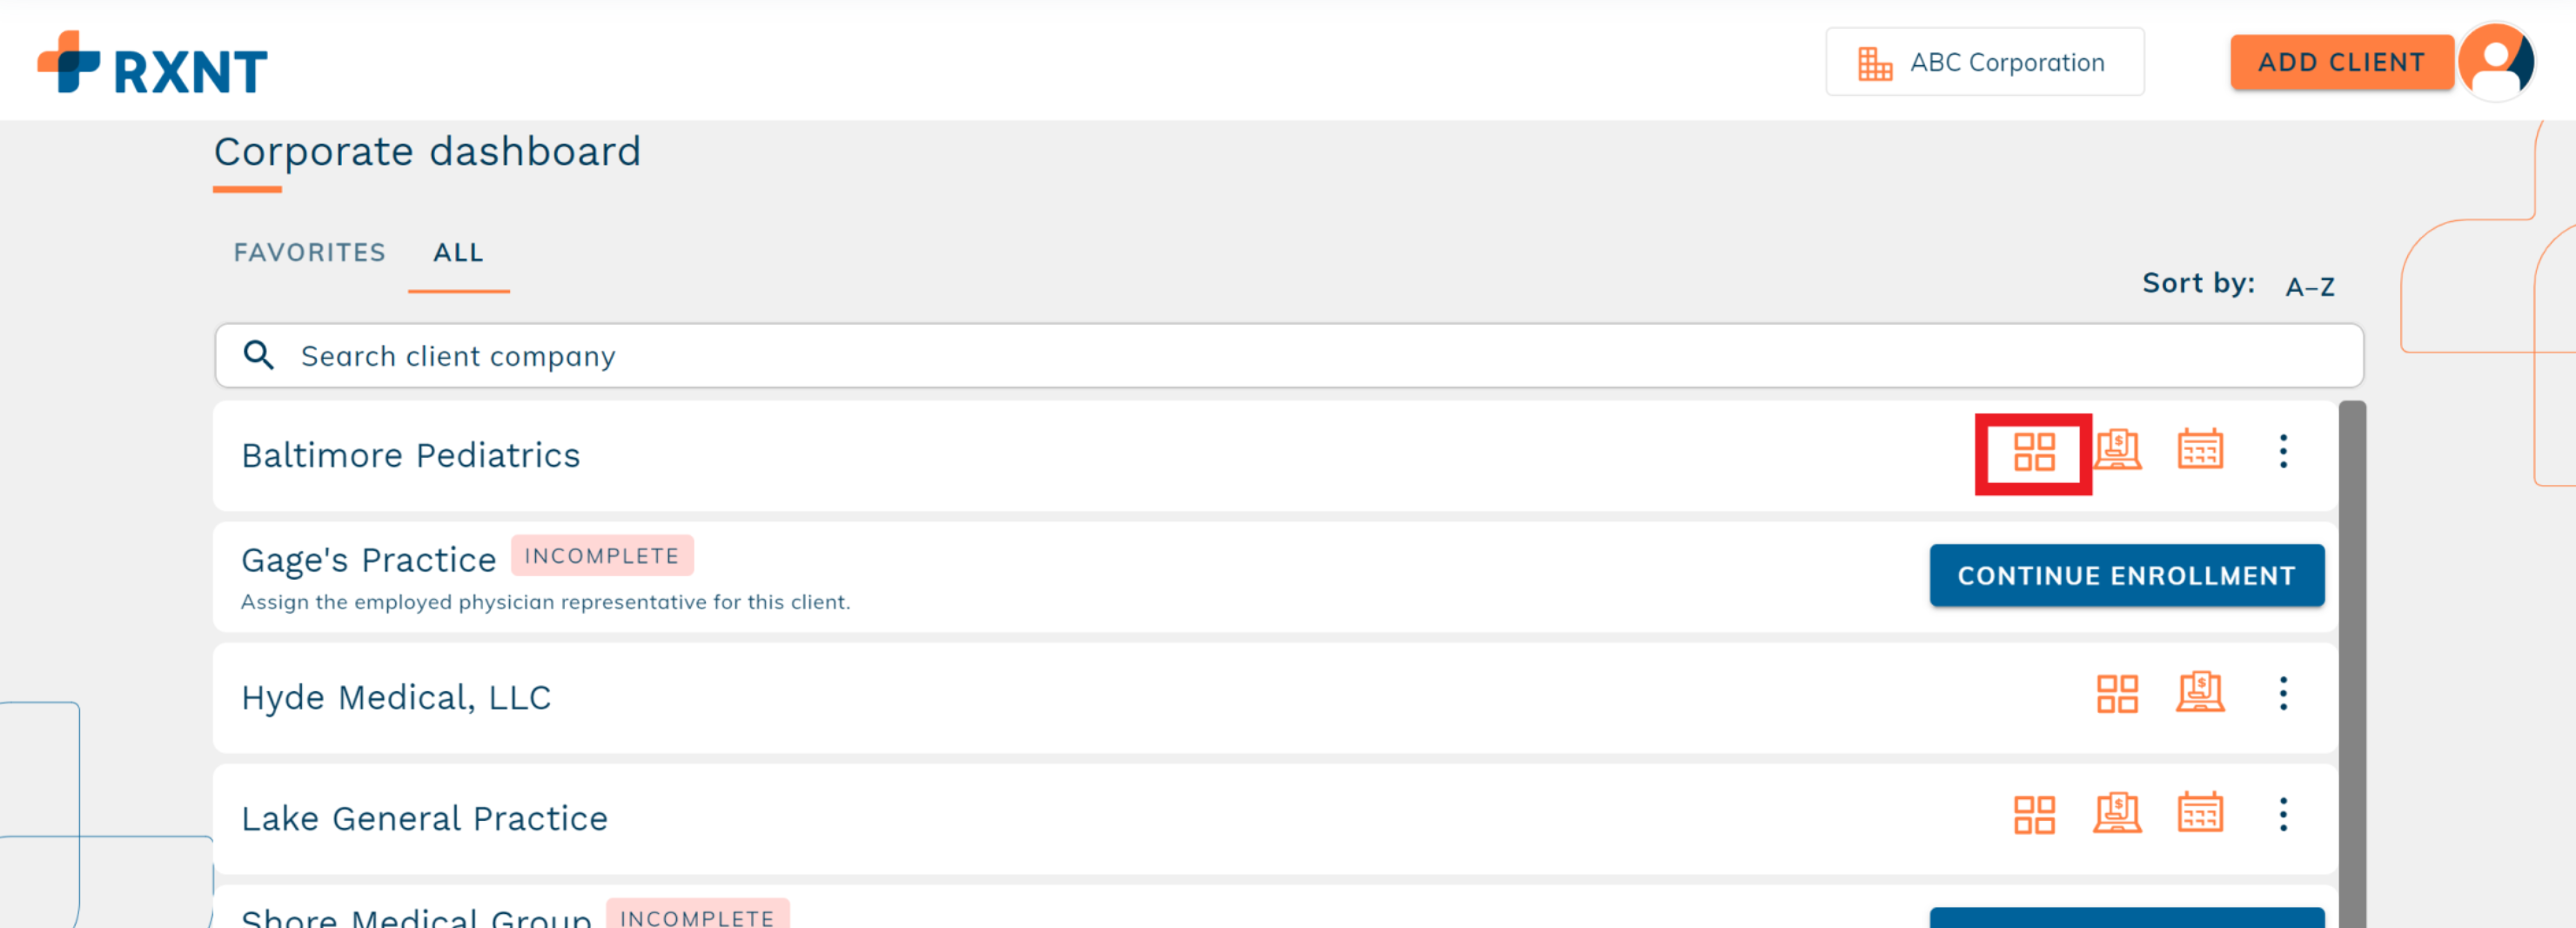Click the Search client company field
Viewport: 2576px width, 928px height.
click(x=1288, y=355)
